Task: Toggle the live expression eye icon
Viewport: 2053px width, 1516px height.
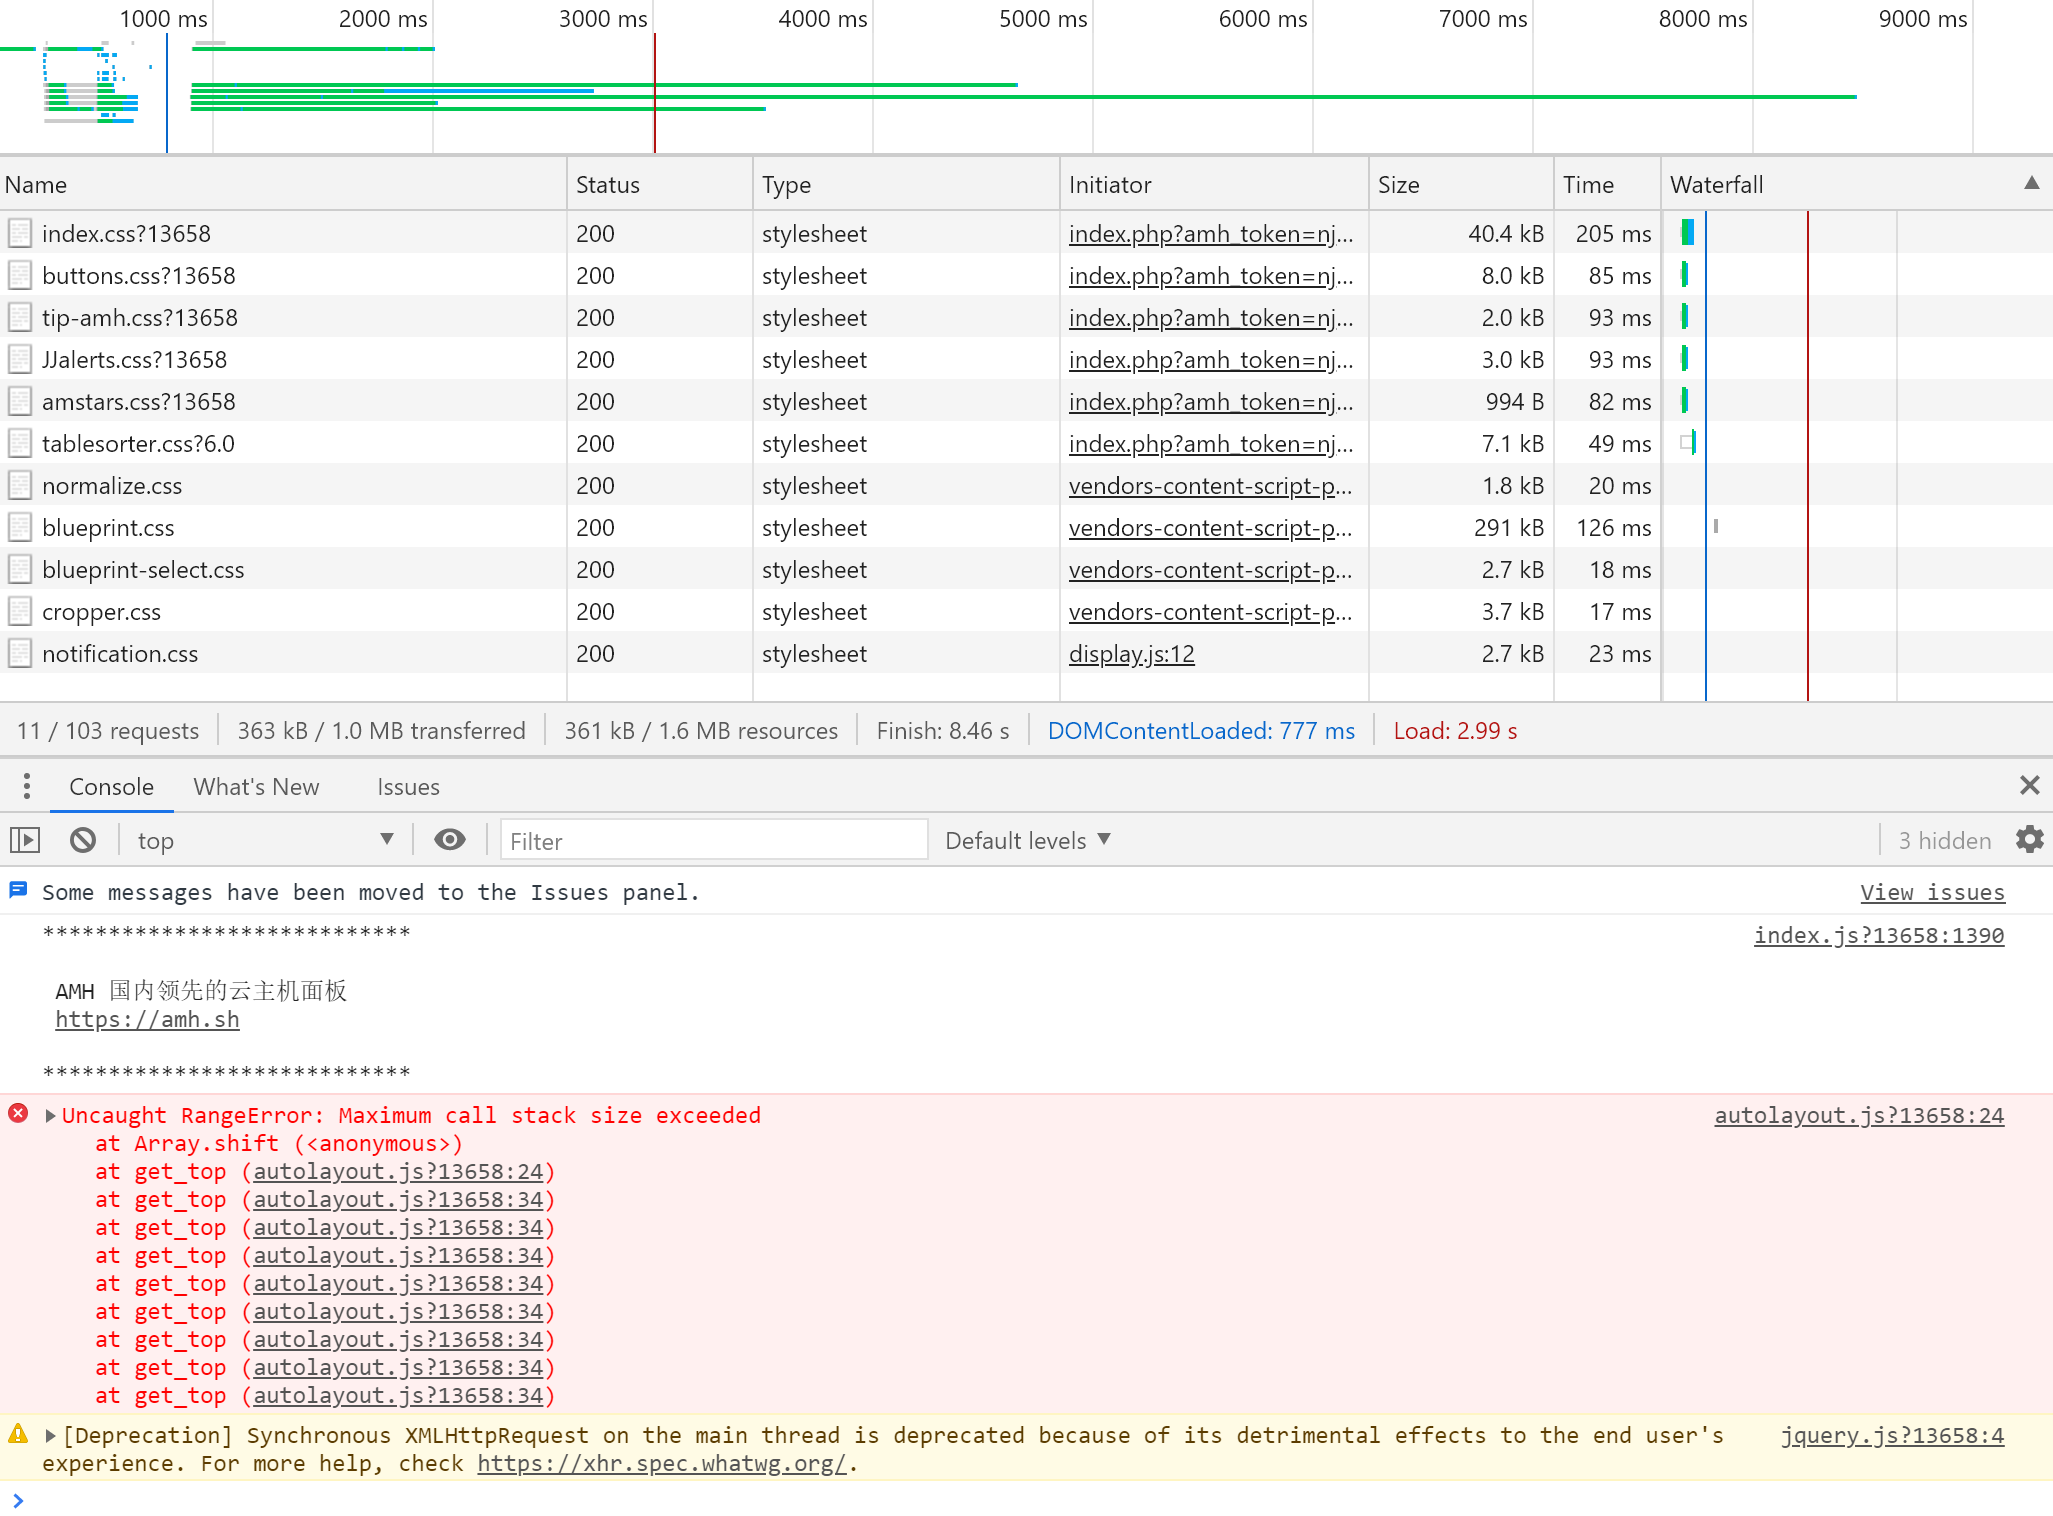Action: click(x=450, y=840)
